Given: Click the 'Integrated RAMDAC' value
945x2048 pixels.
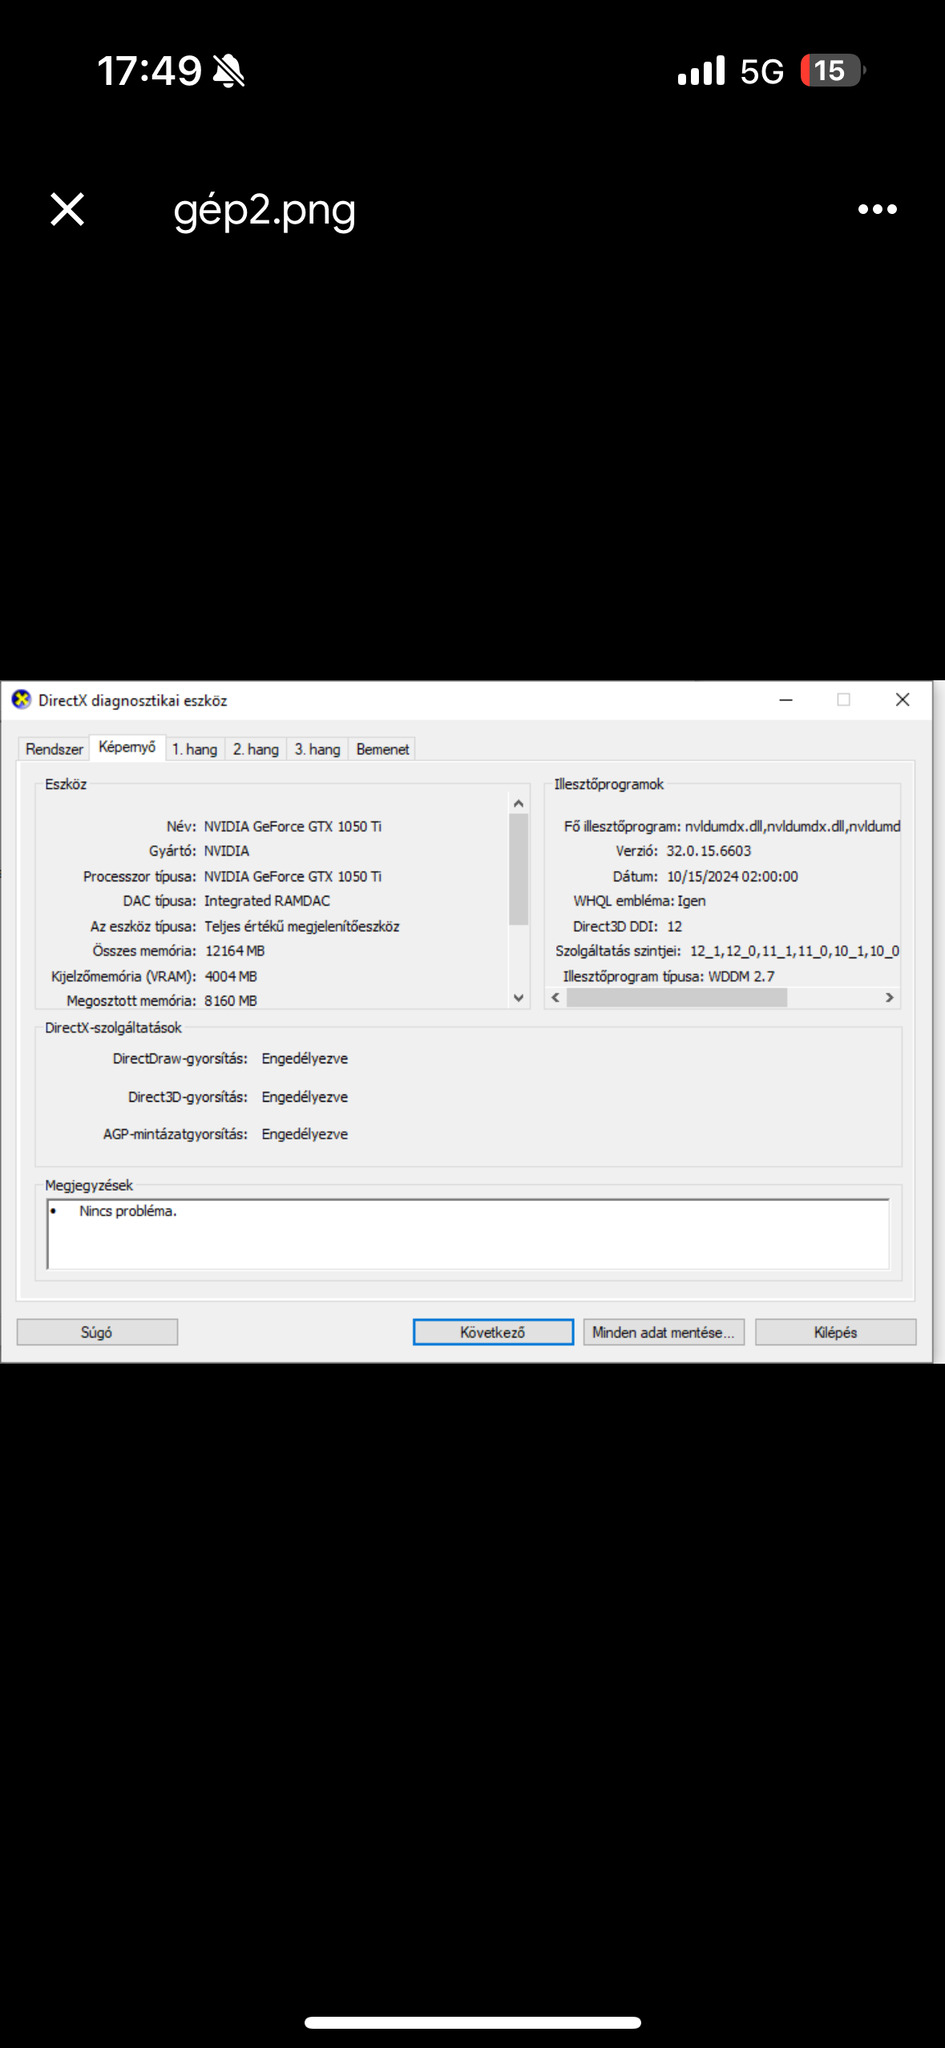Looking at the screenshot, I should tap(267, 901).
